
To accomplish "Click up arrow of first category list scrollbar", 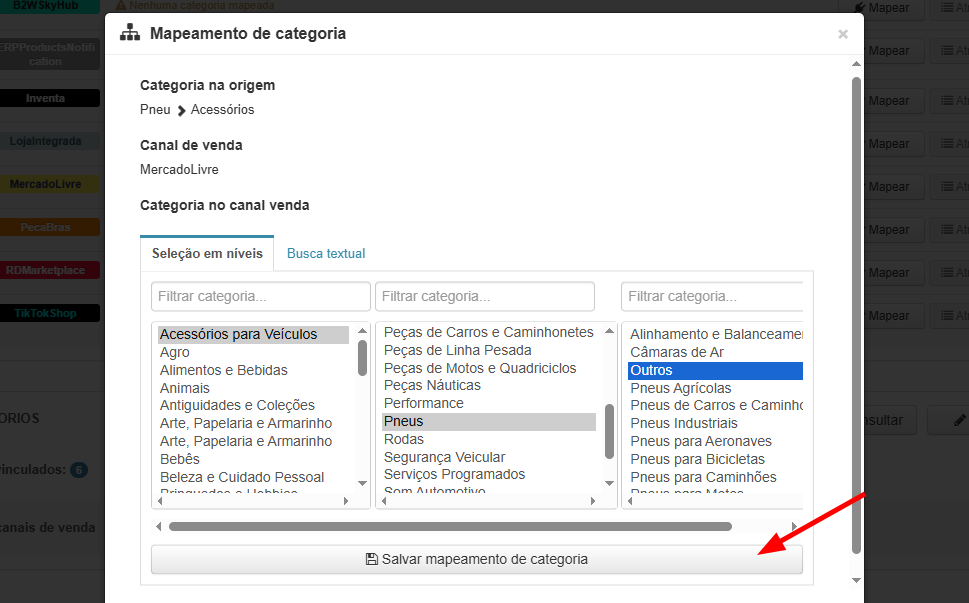I will click(x=363, y=331).
